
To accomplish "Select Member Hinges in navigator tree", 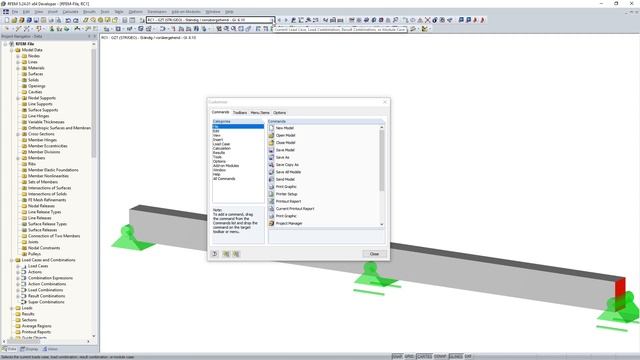I will (x=42, y=140).
